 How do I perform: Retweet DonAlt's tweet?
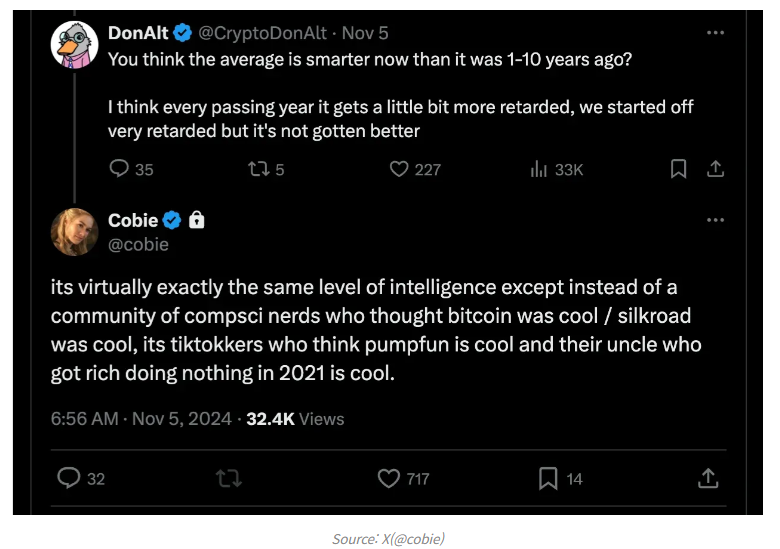256,169
